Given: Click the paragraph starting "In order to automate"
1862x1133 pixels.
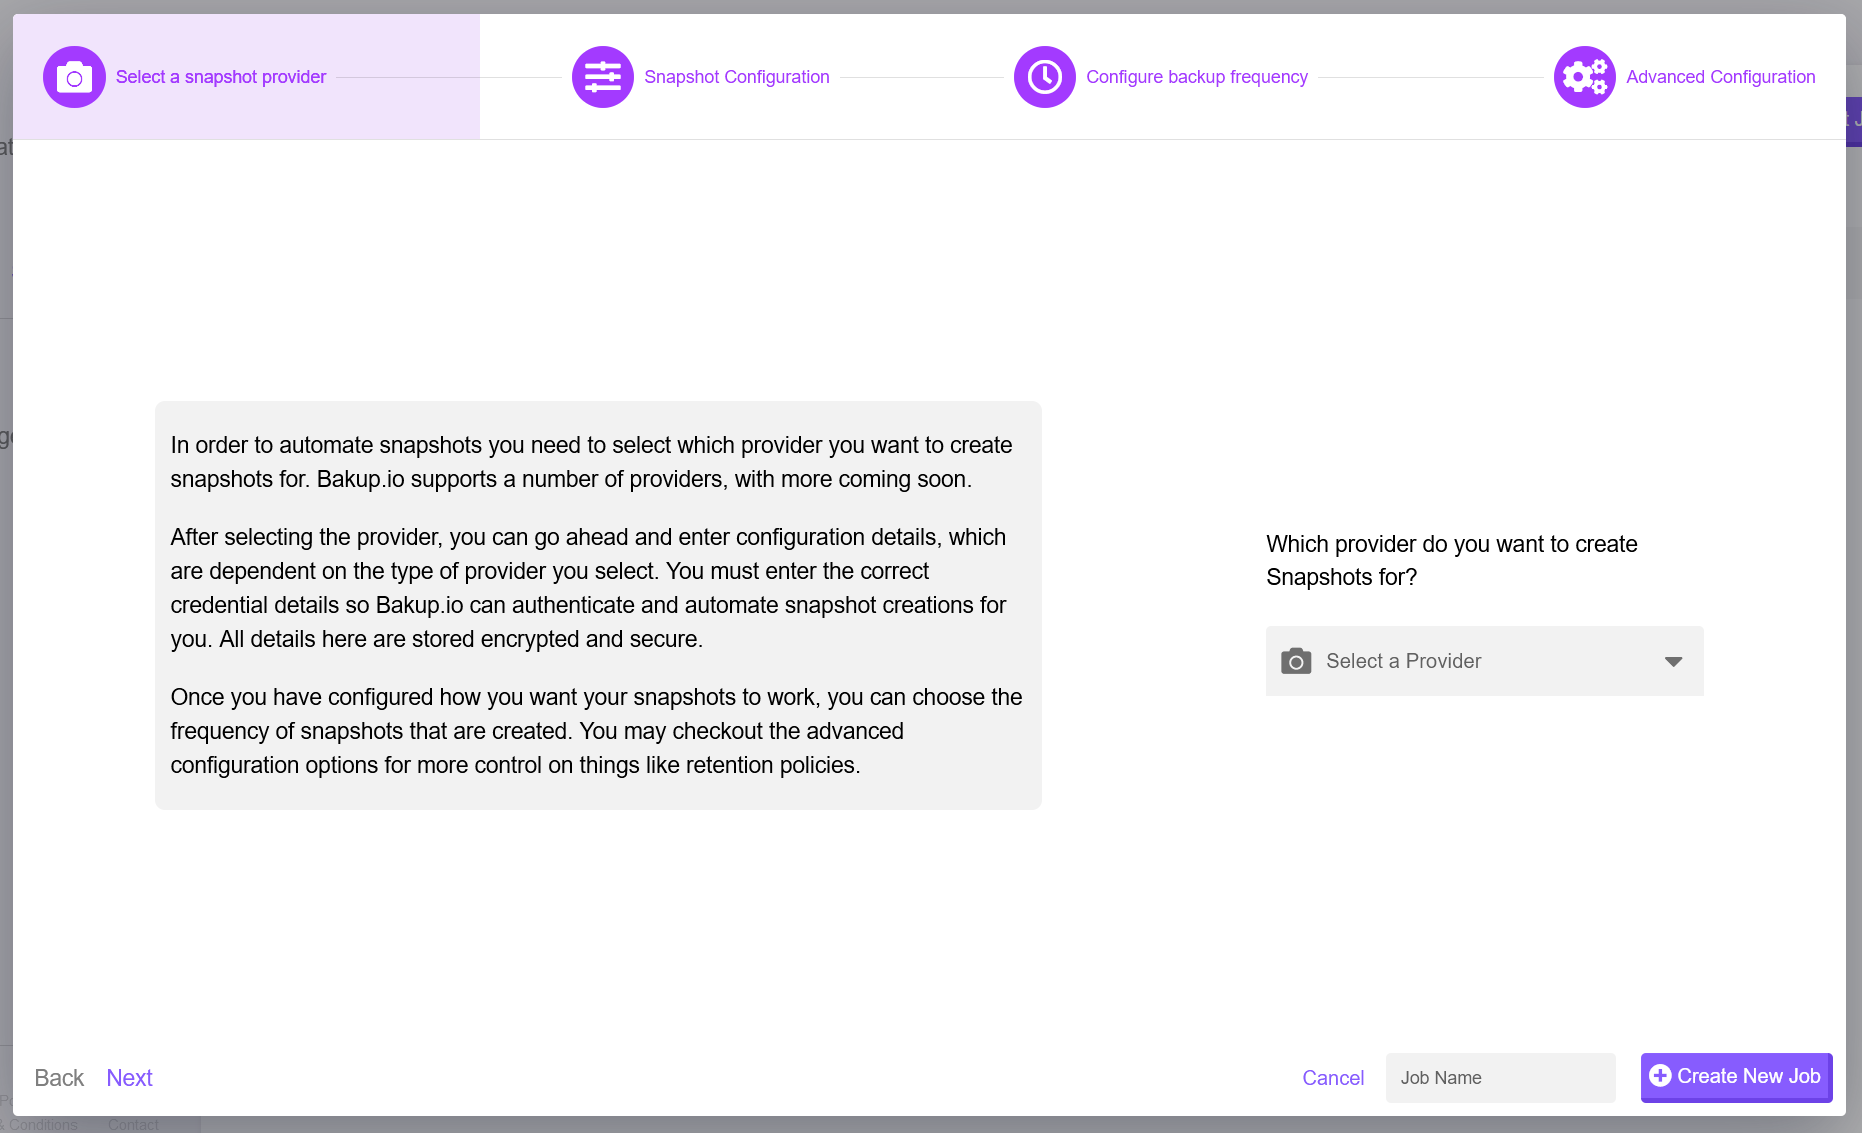Looking at the screenshot, I should coord(591,462).
